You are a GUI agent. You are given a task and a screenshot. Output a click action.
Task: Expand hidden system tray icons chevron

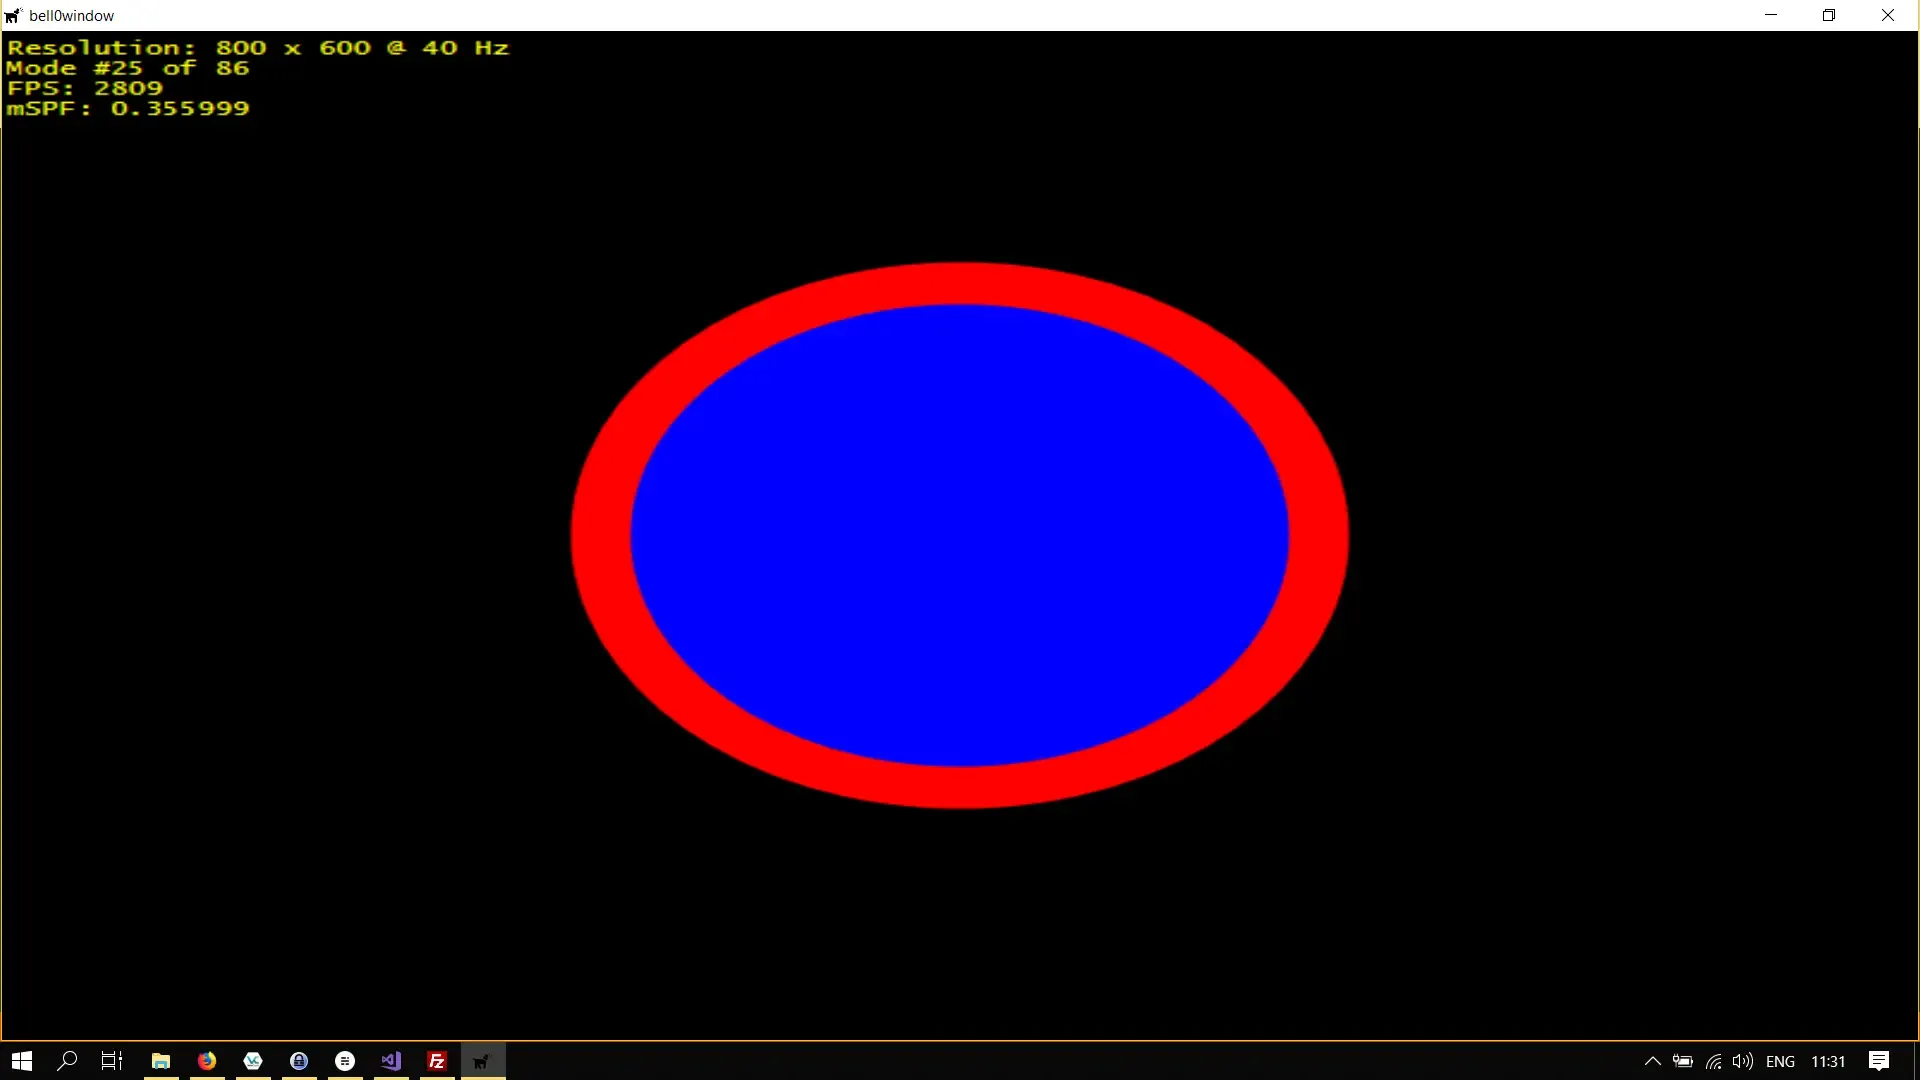pyautogui.click(x=1652, y=1061)
